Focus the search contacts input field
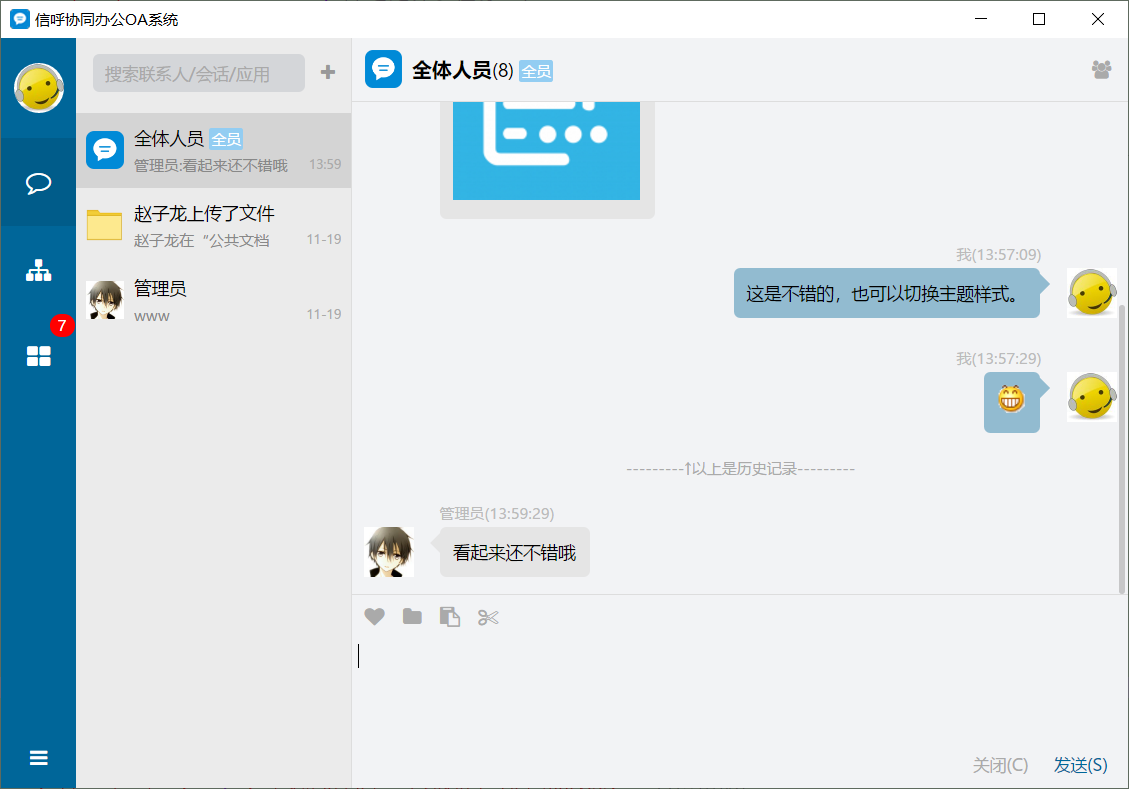 click(x=198, y=73)
